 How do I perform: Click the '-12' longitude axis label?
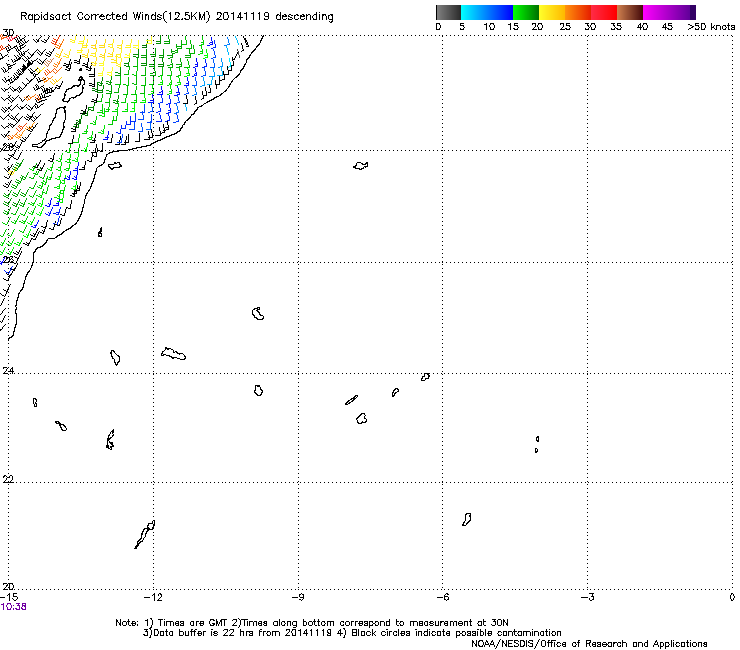click(x=153, y=597)
